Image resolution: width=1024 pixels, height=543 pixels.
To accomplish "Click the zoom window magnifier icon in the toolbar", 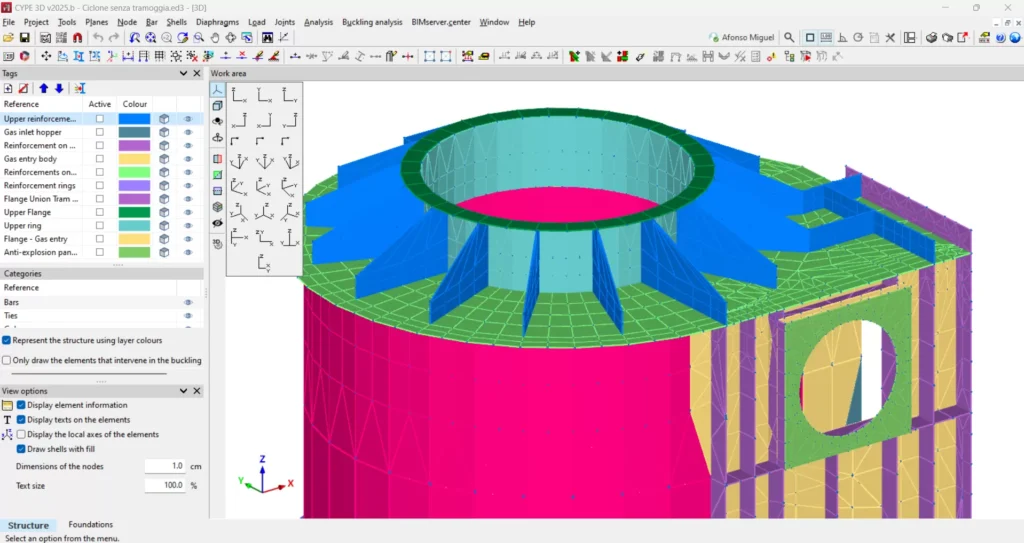I will tap(199, 38).
